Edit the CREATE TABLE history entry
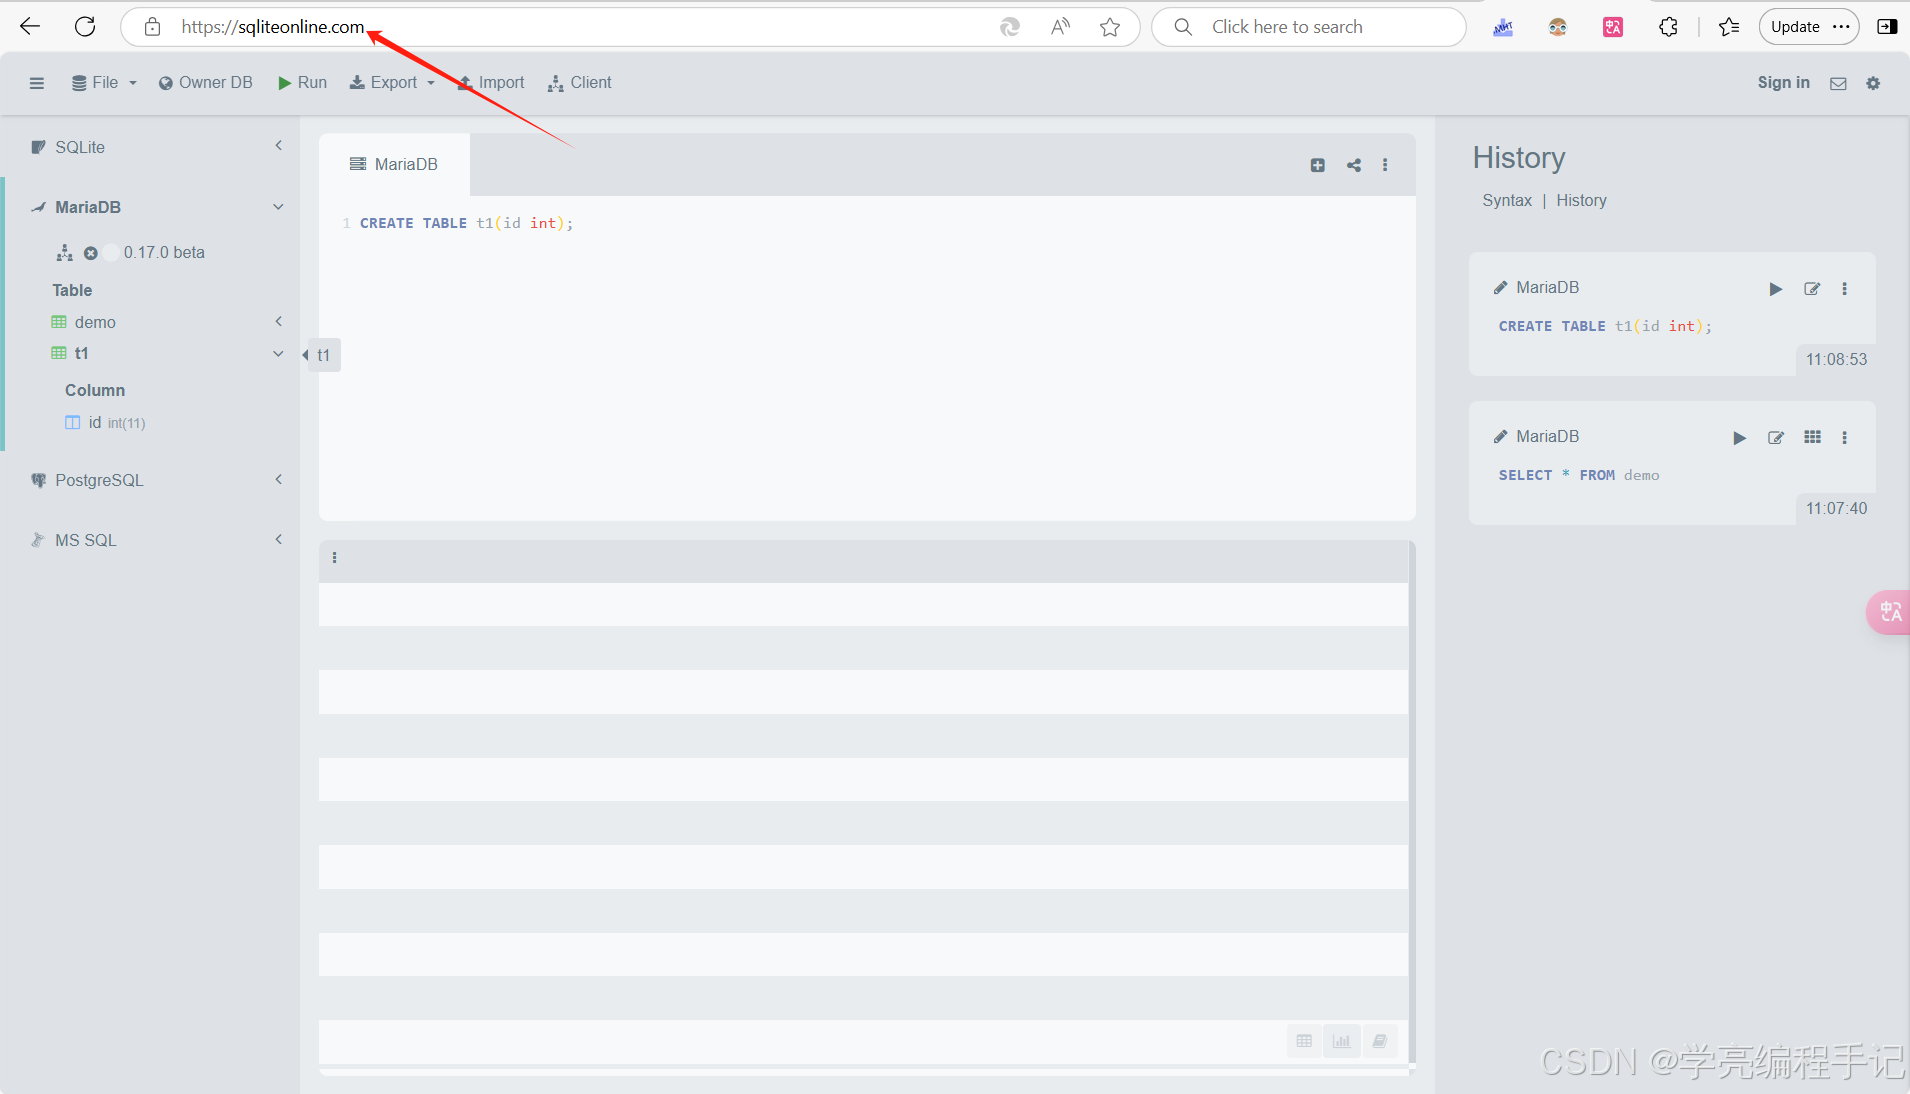The image size is (1910, 1094). [x=1812, y=289]
